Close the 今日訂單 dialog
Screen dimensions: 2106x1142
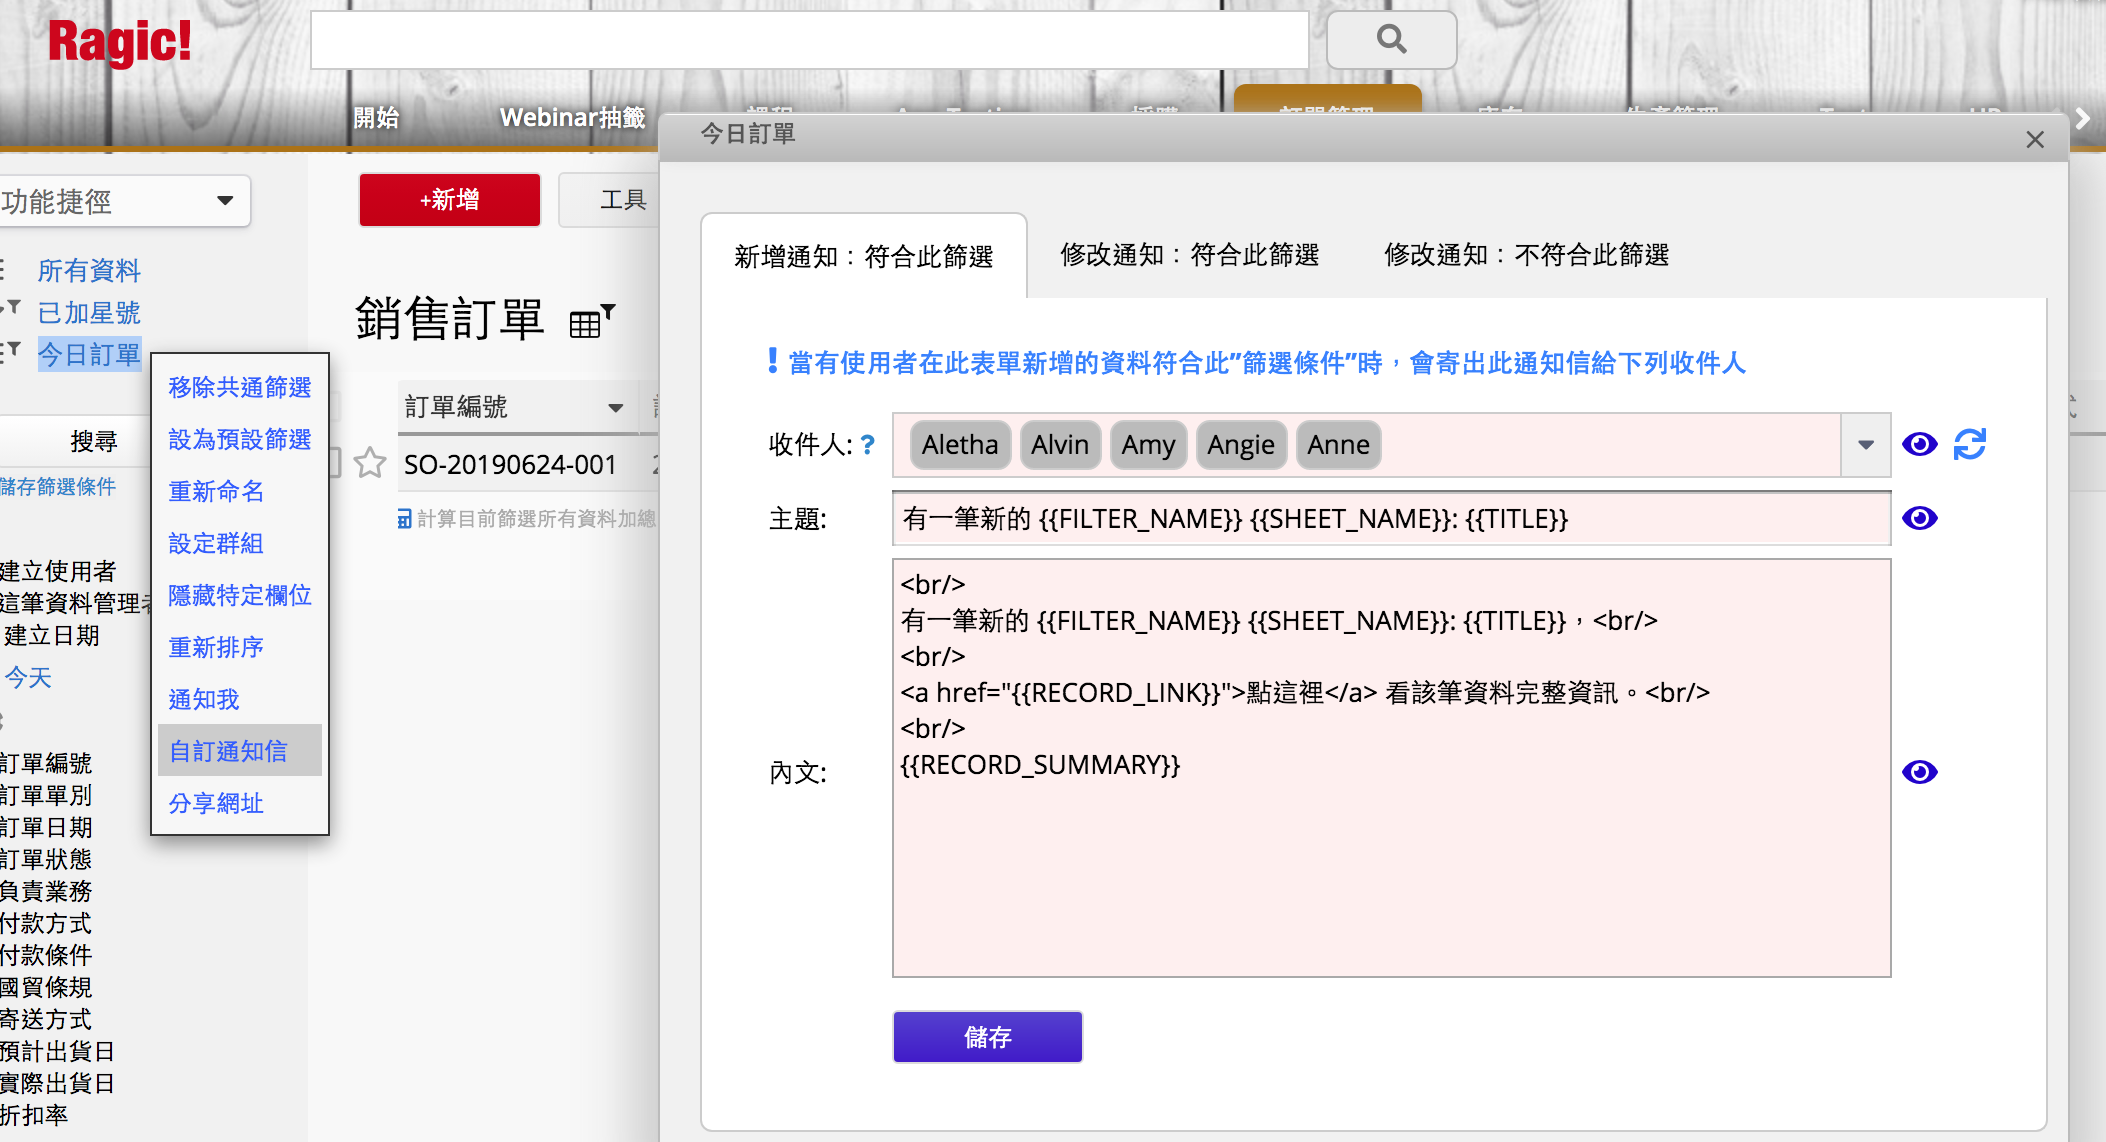coord(2035,140)
